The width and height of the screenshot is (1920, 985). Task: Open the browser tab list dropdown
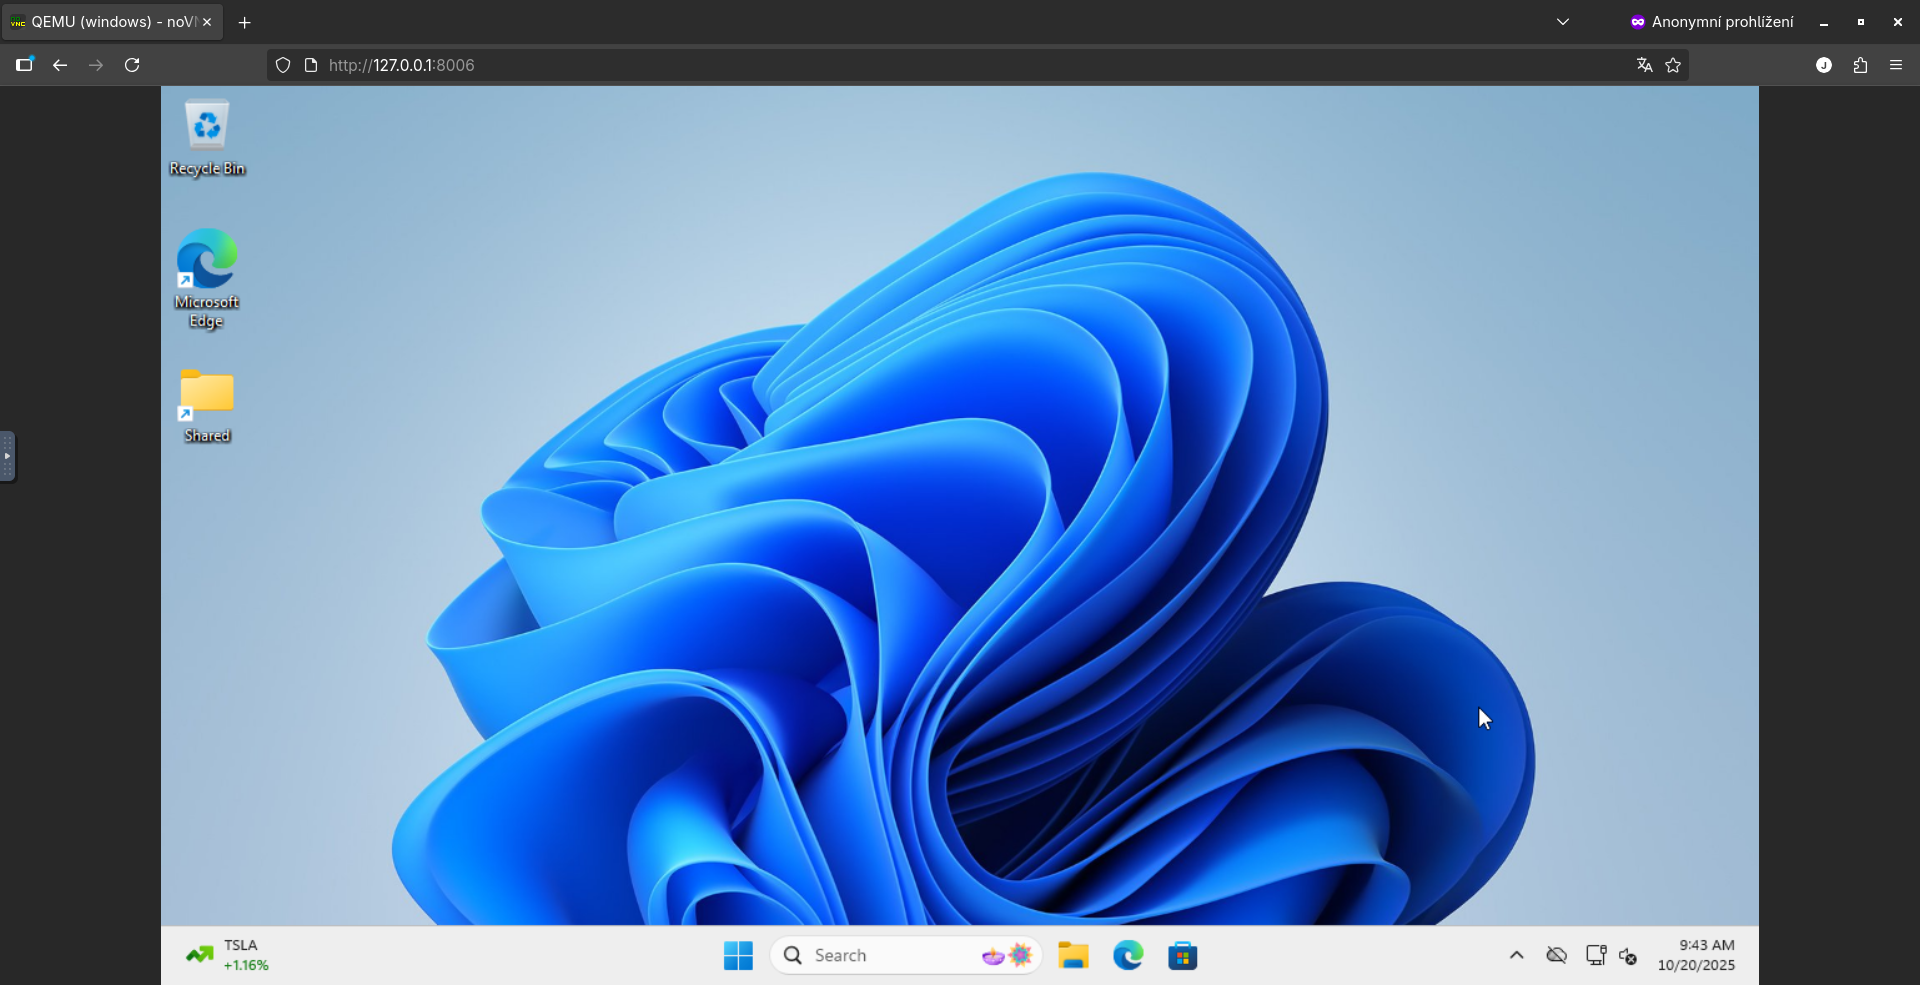(x=1563, y=21)
